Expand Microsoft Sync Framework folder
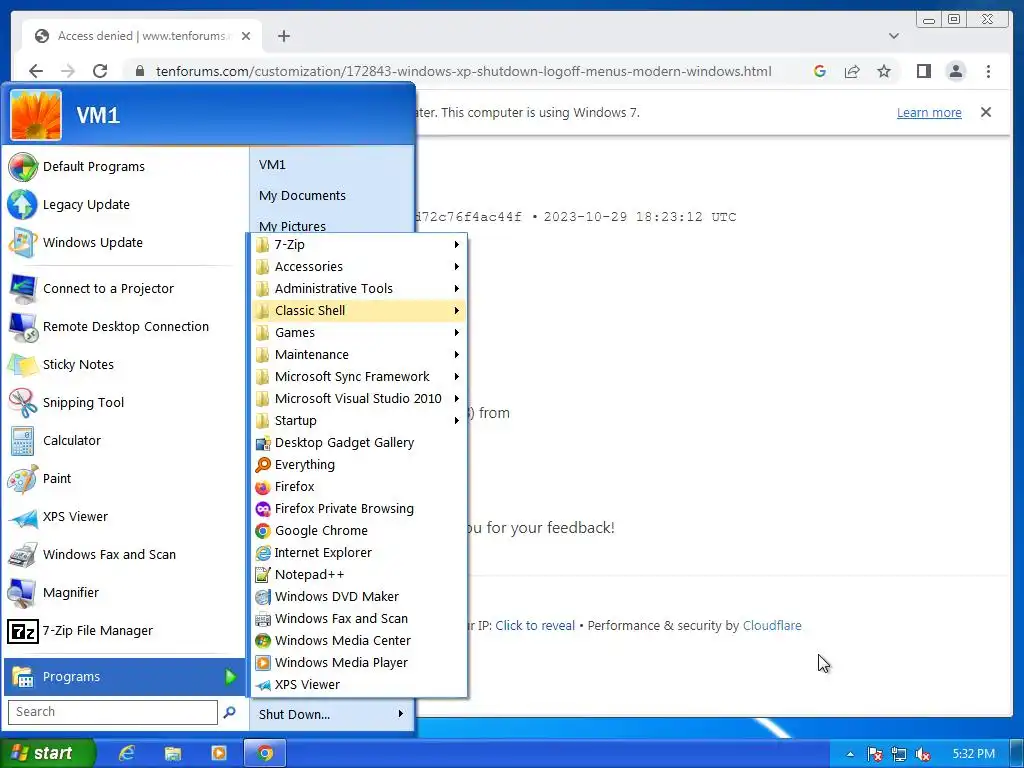Screen dimensions: 1024x768 tap(358, 377)
